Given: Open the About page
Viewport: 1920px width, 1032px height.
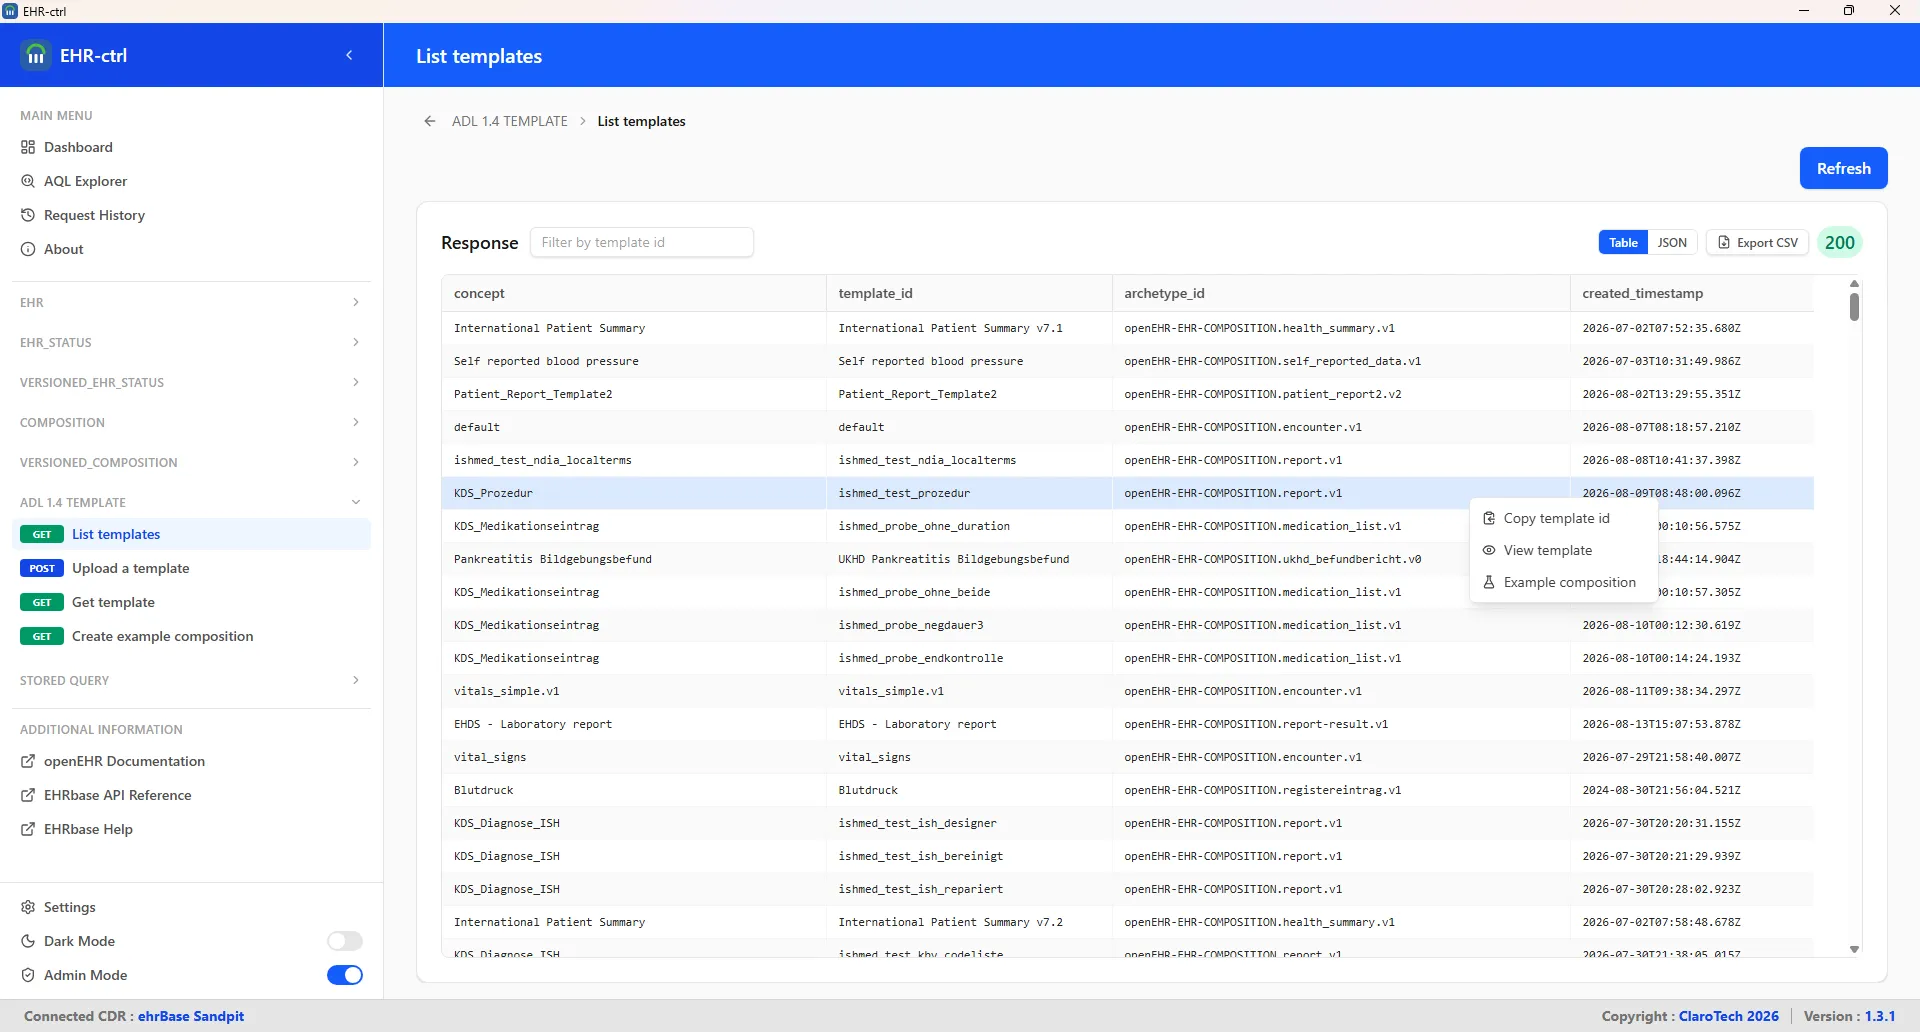Looking at the screenshot, I should (x=63, y=249).
